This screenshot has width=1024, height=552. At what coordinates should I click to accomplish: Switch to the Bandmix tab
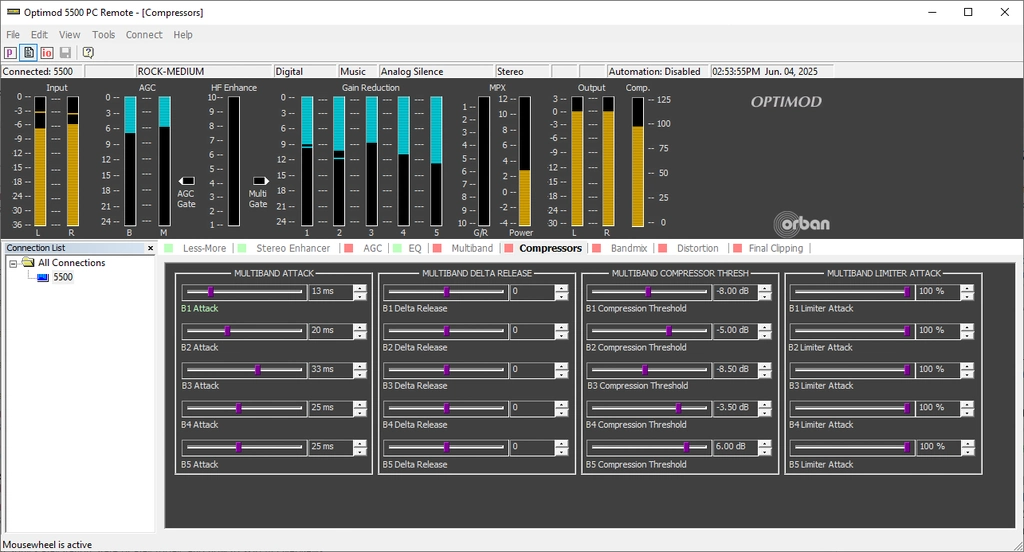pos(629,248)
